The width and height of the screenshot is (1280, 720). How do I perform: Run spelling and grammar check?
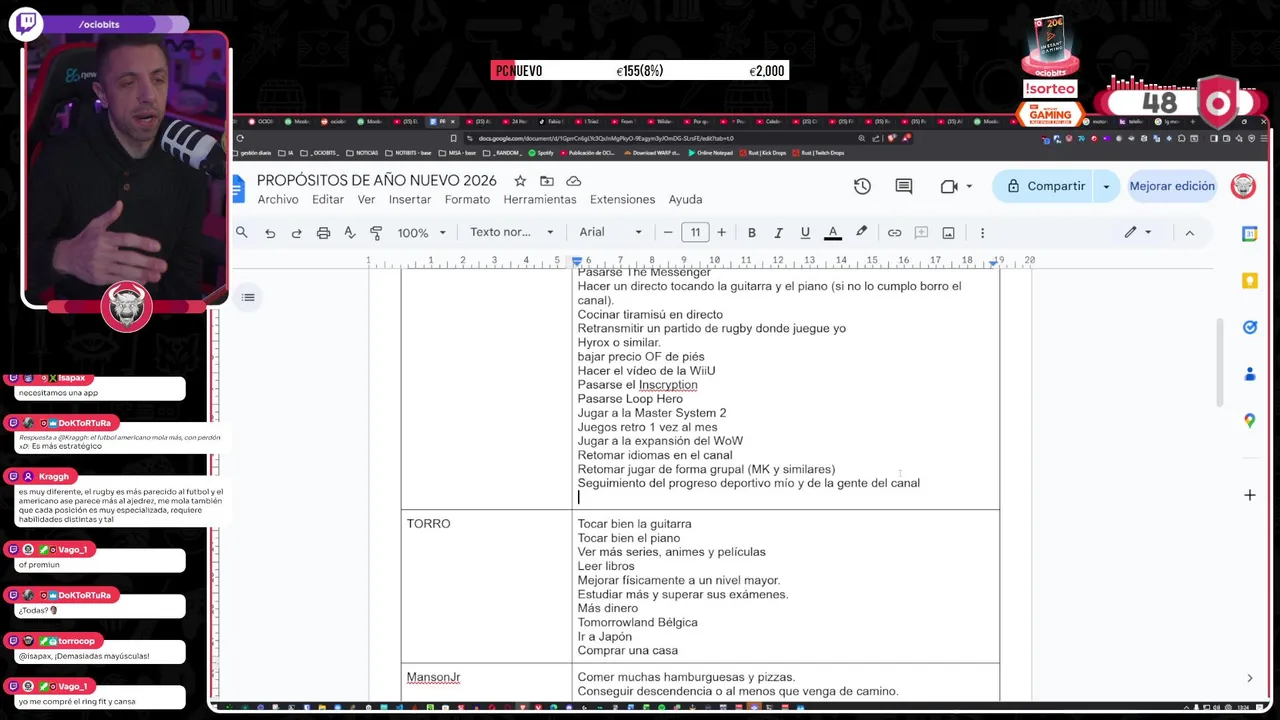(349, 232)
